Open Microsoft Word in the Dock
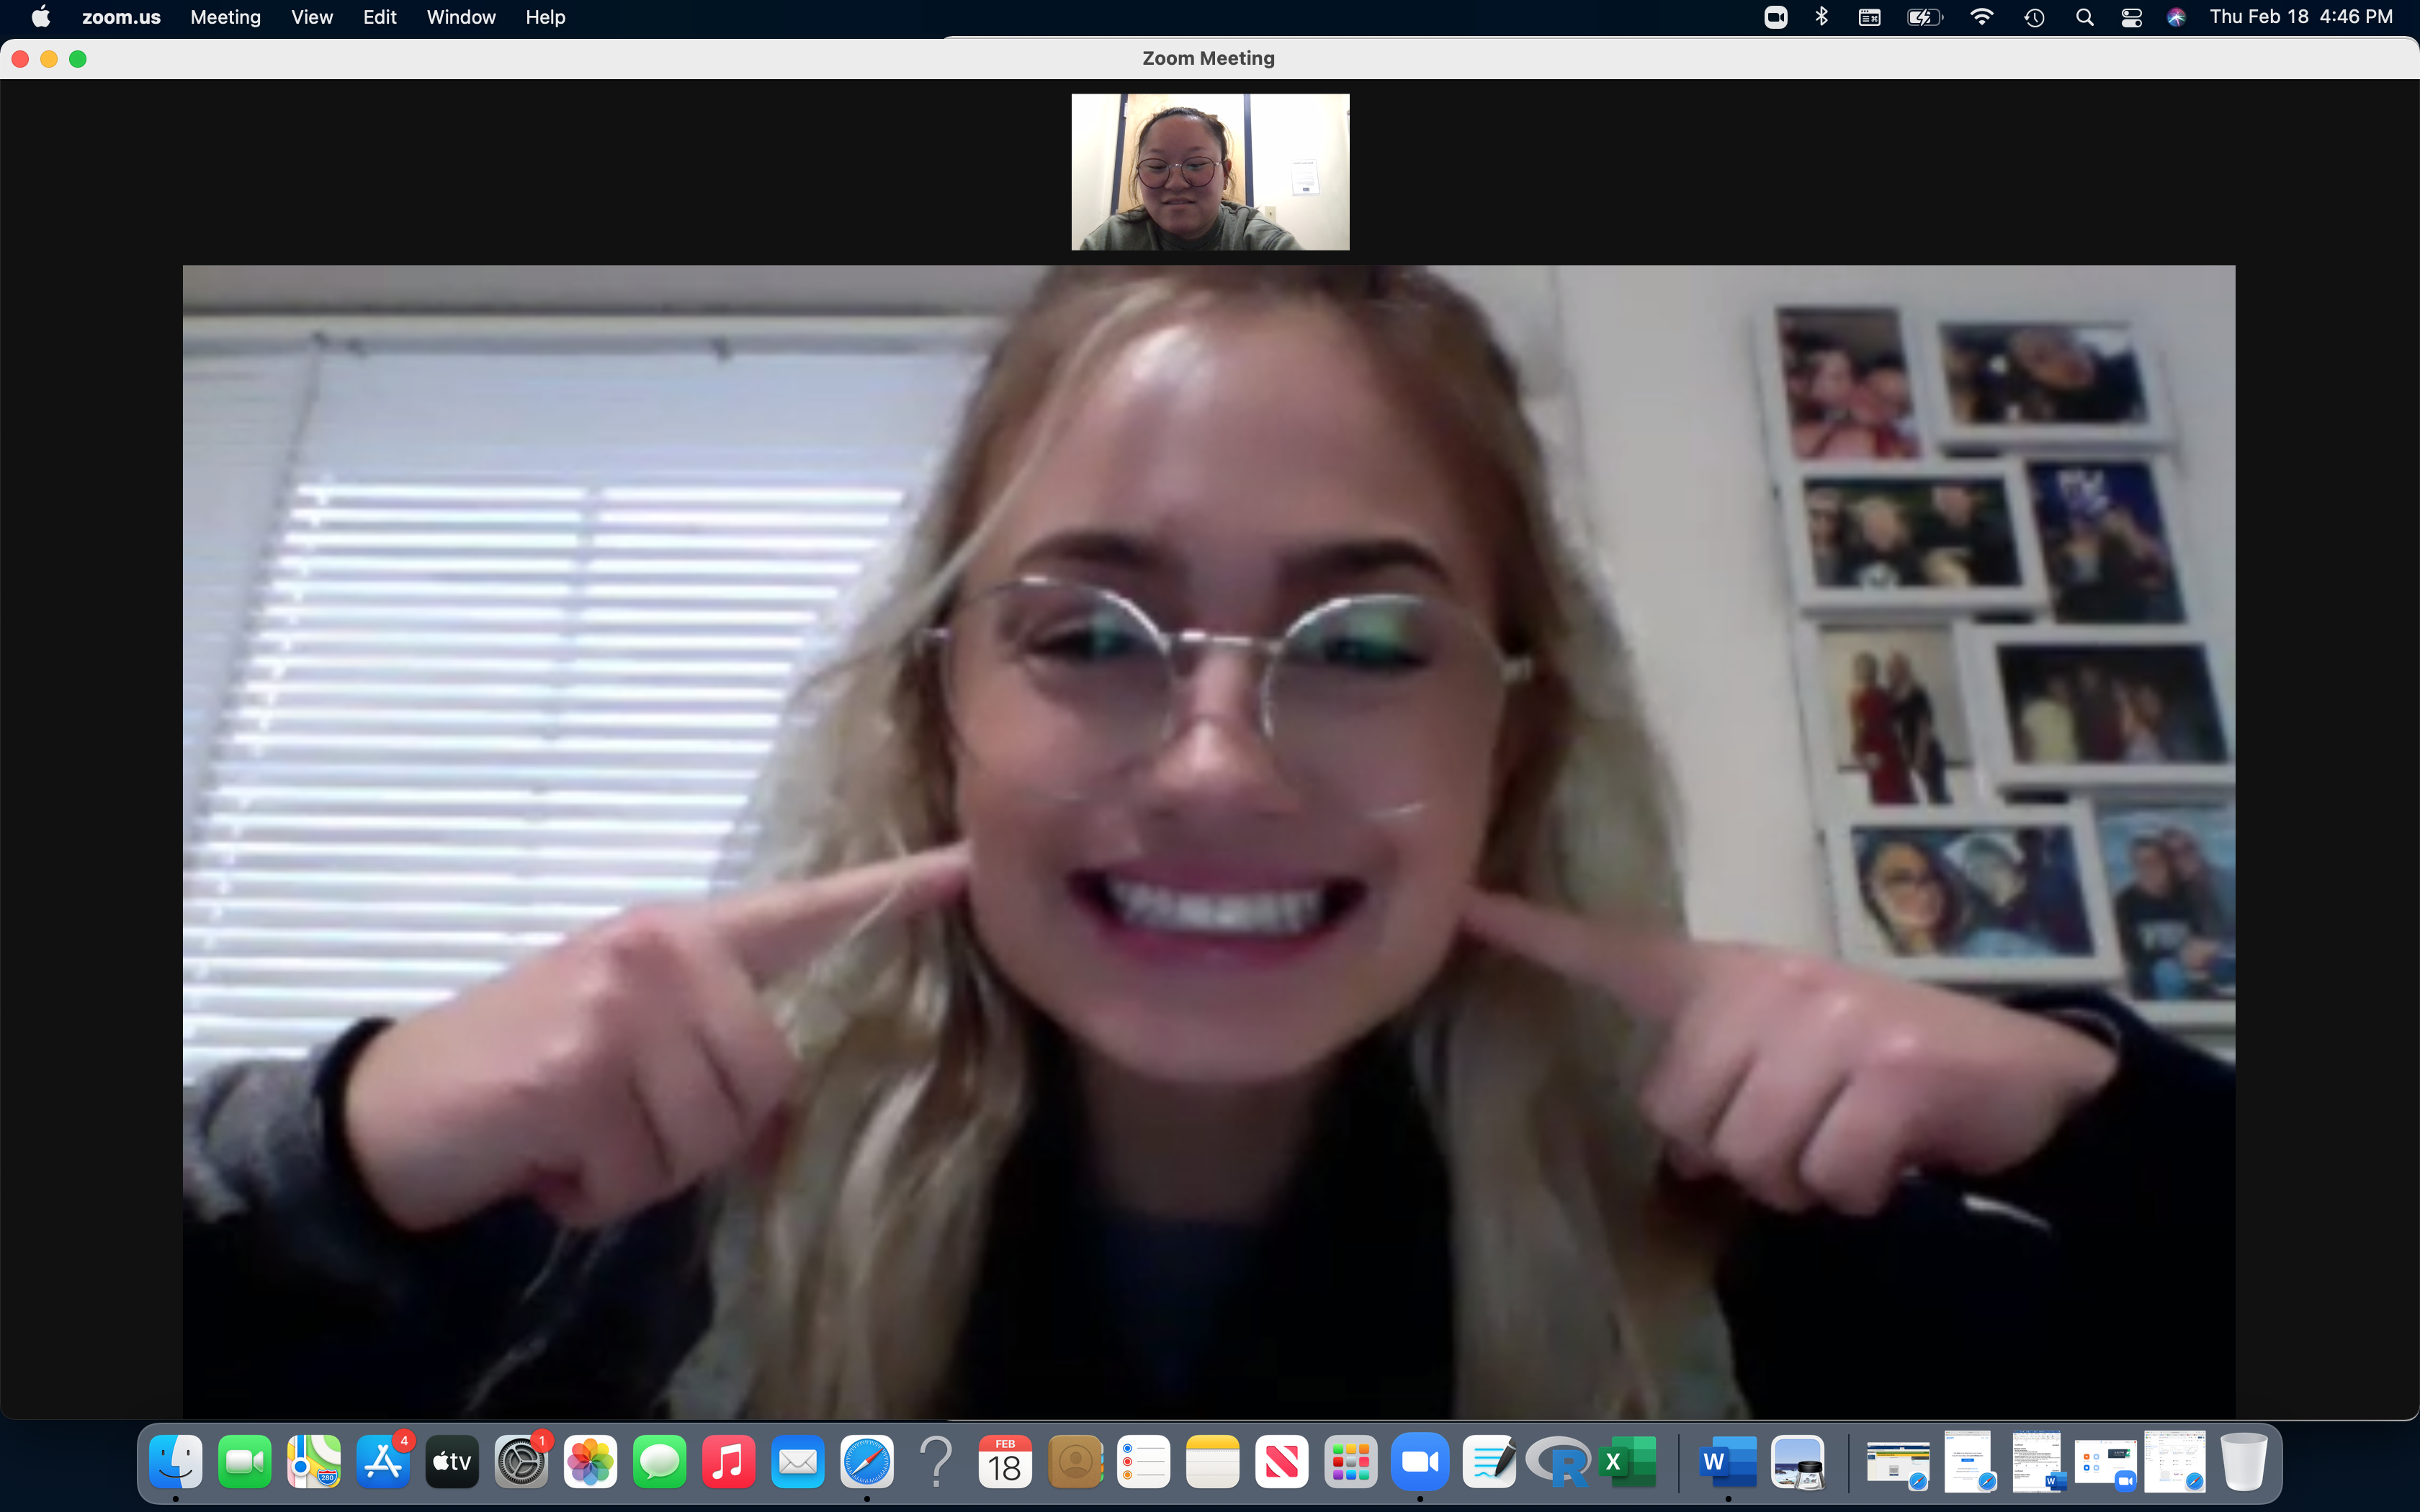Viewport: 2420px width, 1512px height. point(1727,1462)
